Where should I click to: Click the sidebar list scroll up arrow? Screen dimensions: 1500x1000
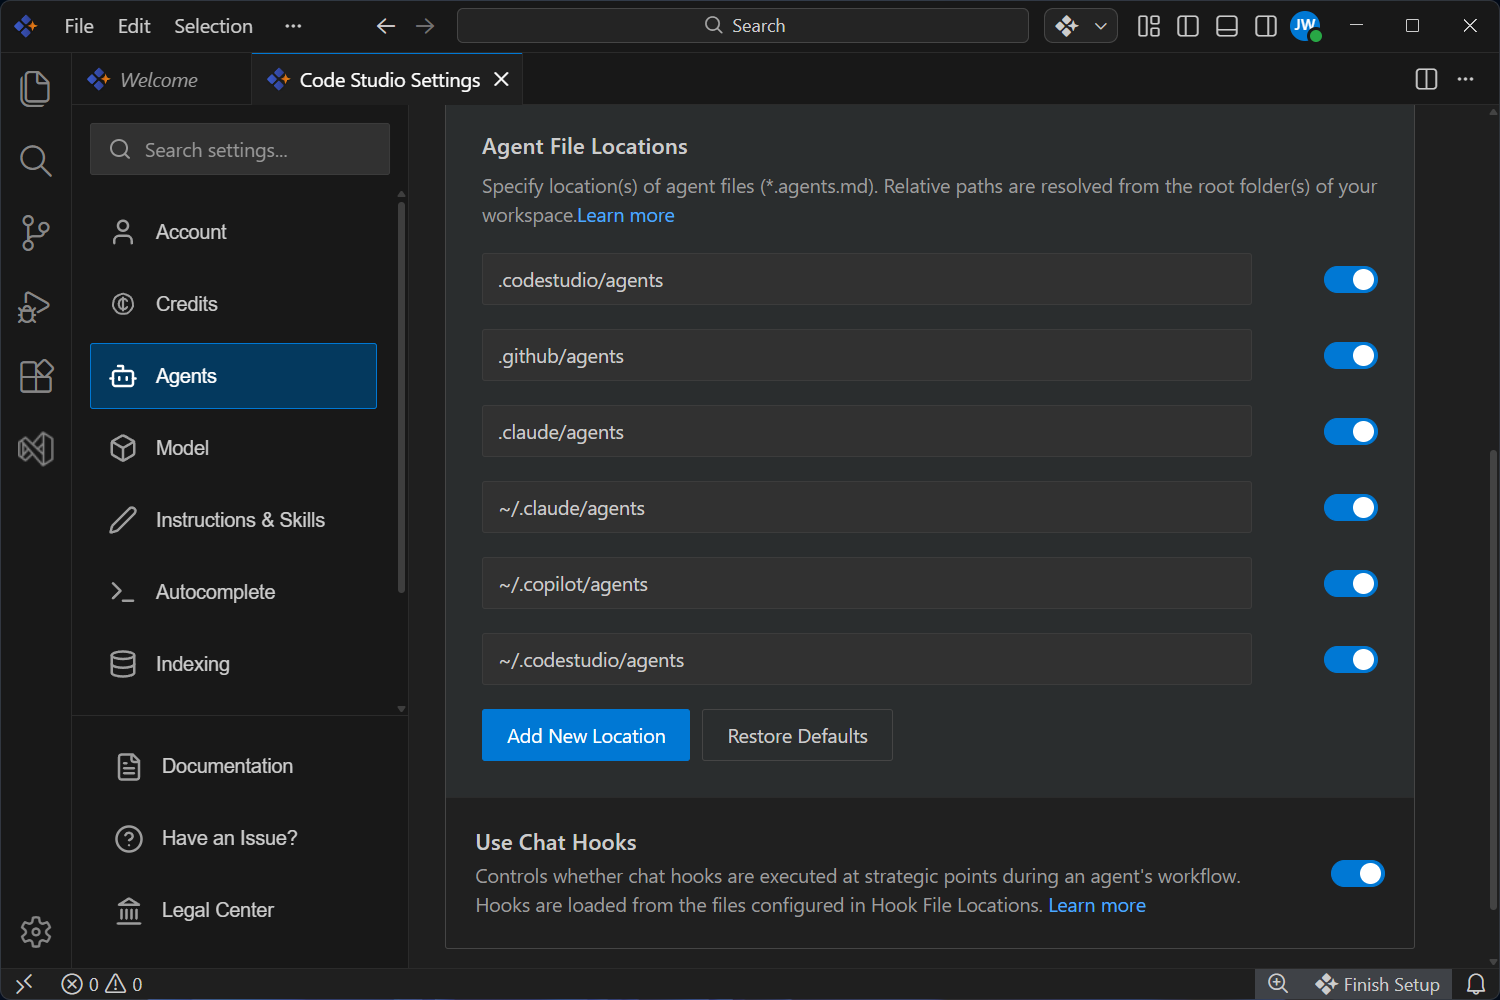[x=401, y=194]
